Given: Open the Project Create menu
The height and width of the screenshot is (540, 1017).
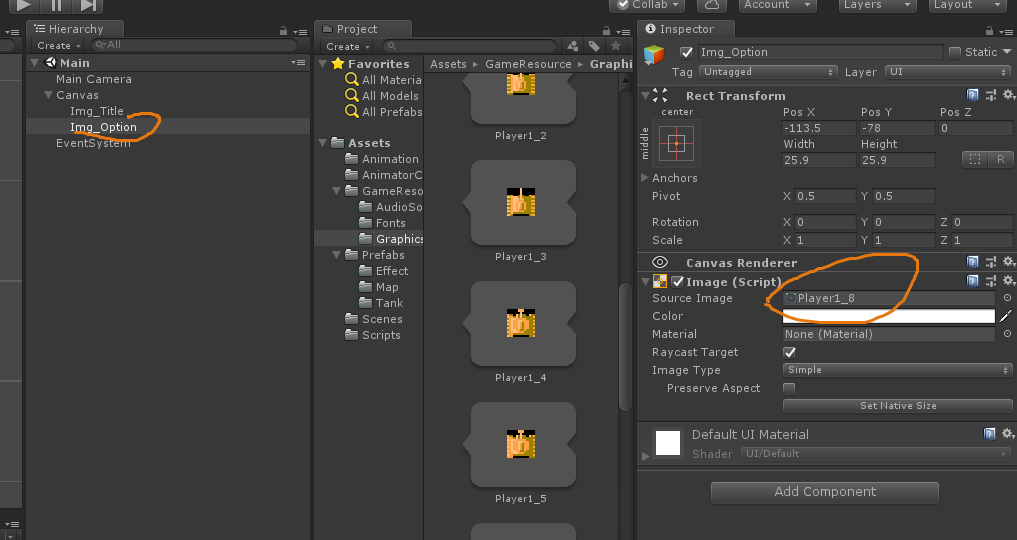Looking at the screenshot, I should (x=348, y=47).
